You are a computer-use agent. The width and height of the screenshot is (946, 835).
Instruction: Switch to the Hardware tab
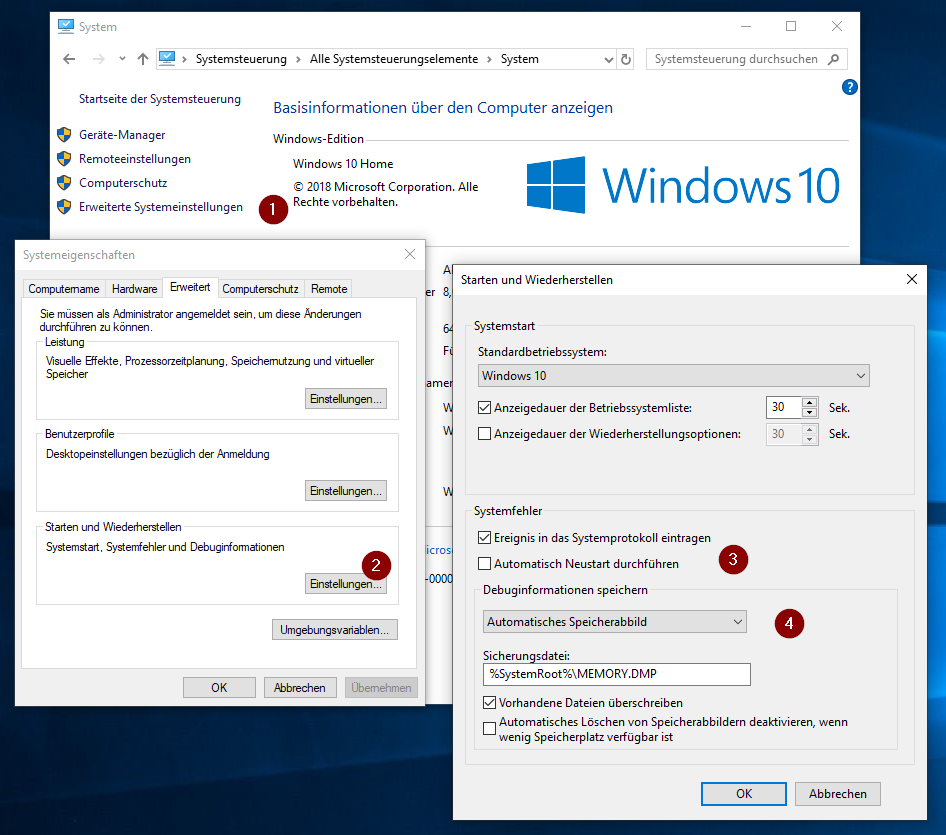(135, 289)
